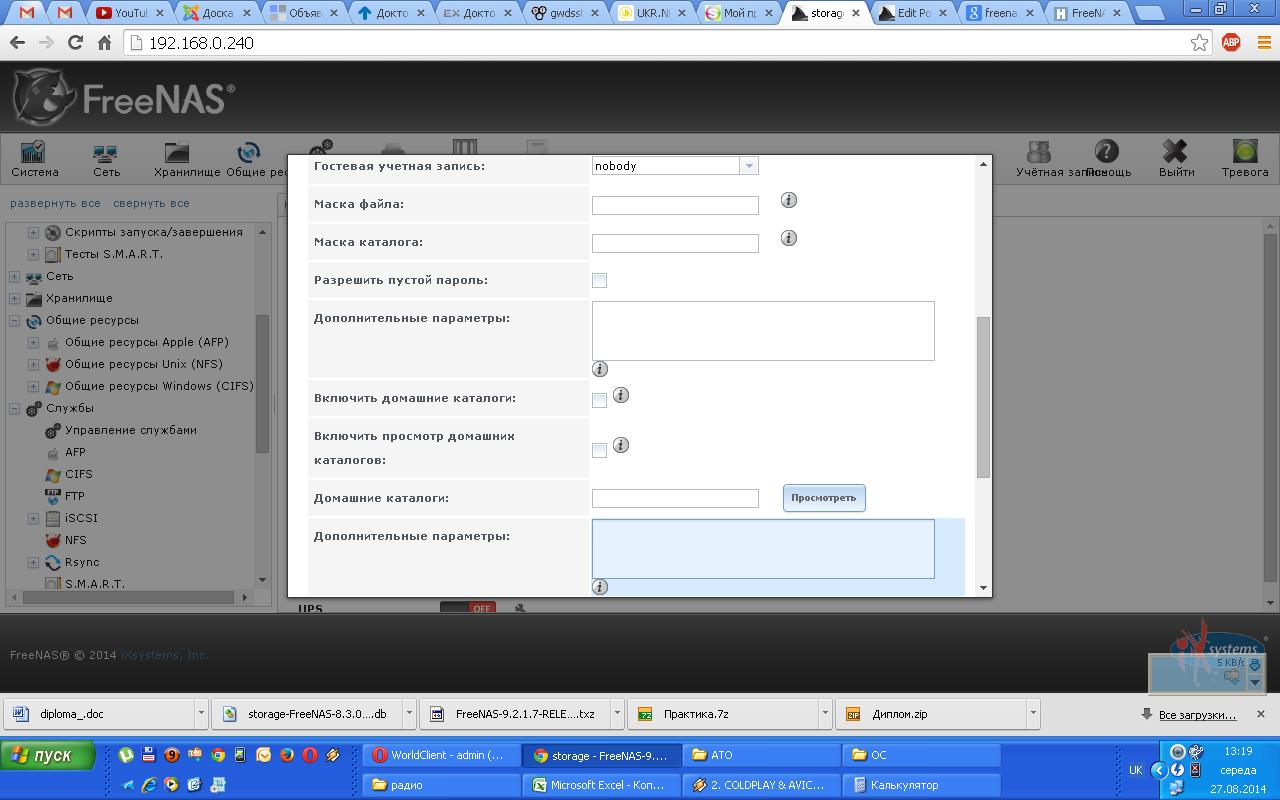Open the Учётная запись toolbar icon
Viewport: 1280px width, 800px height.
(x=1039, y=152)
